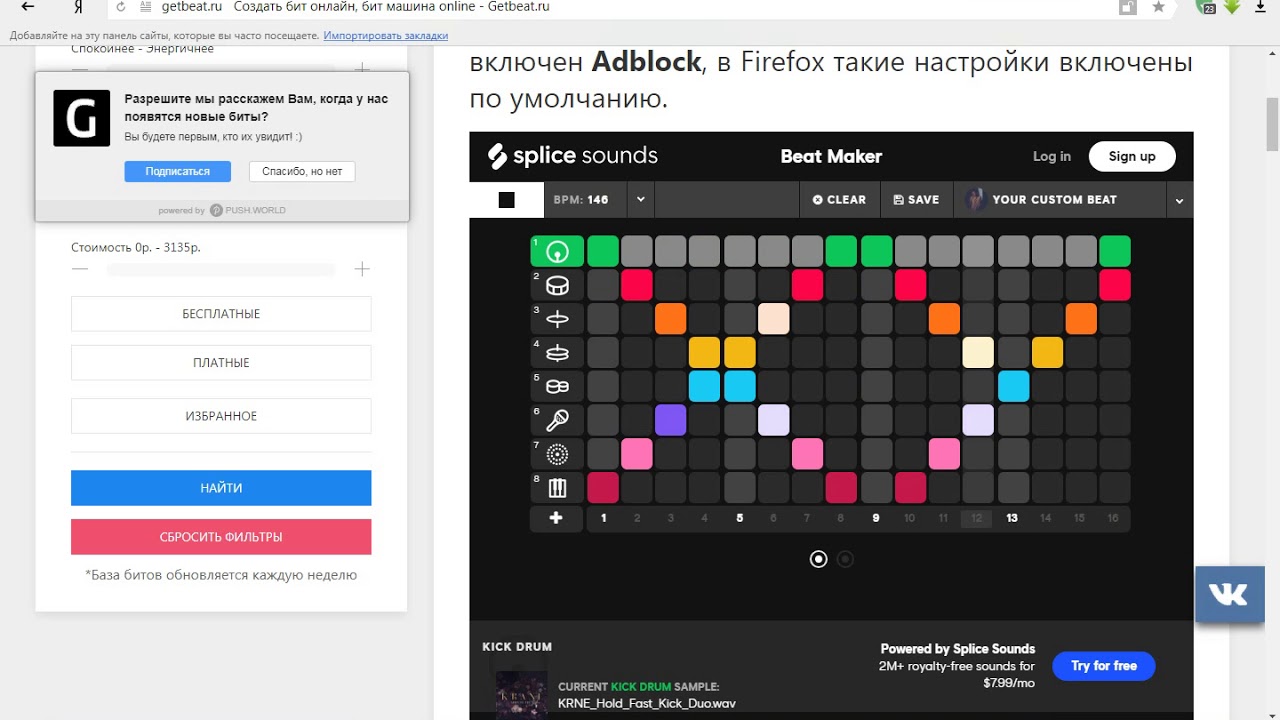Open the Splice Sounds logo link
Viewport: 1280px width, 720px height.
point(572,156)
